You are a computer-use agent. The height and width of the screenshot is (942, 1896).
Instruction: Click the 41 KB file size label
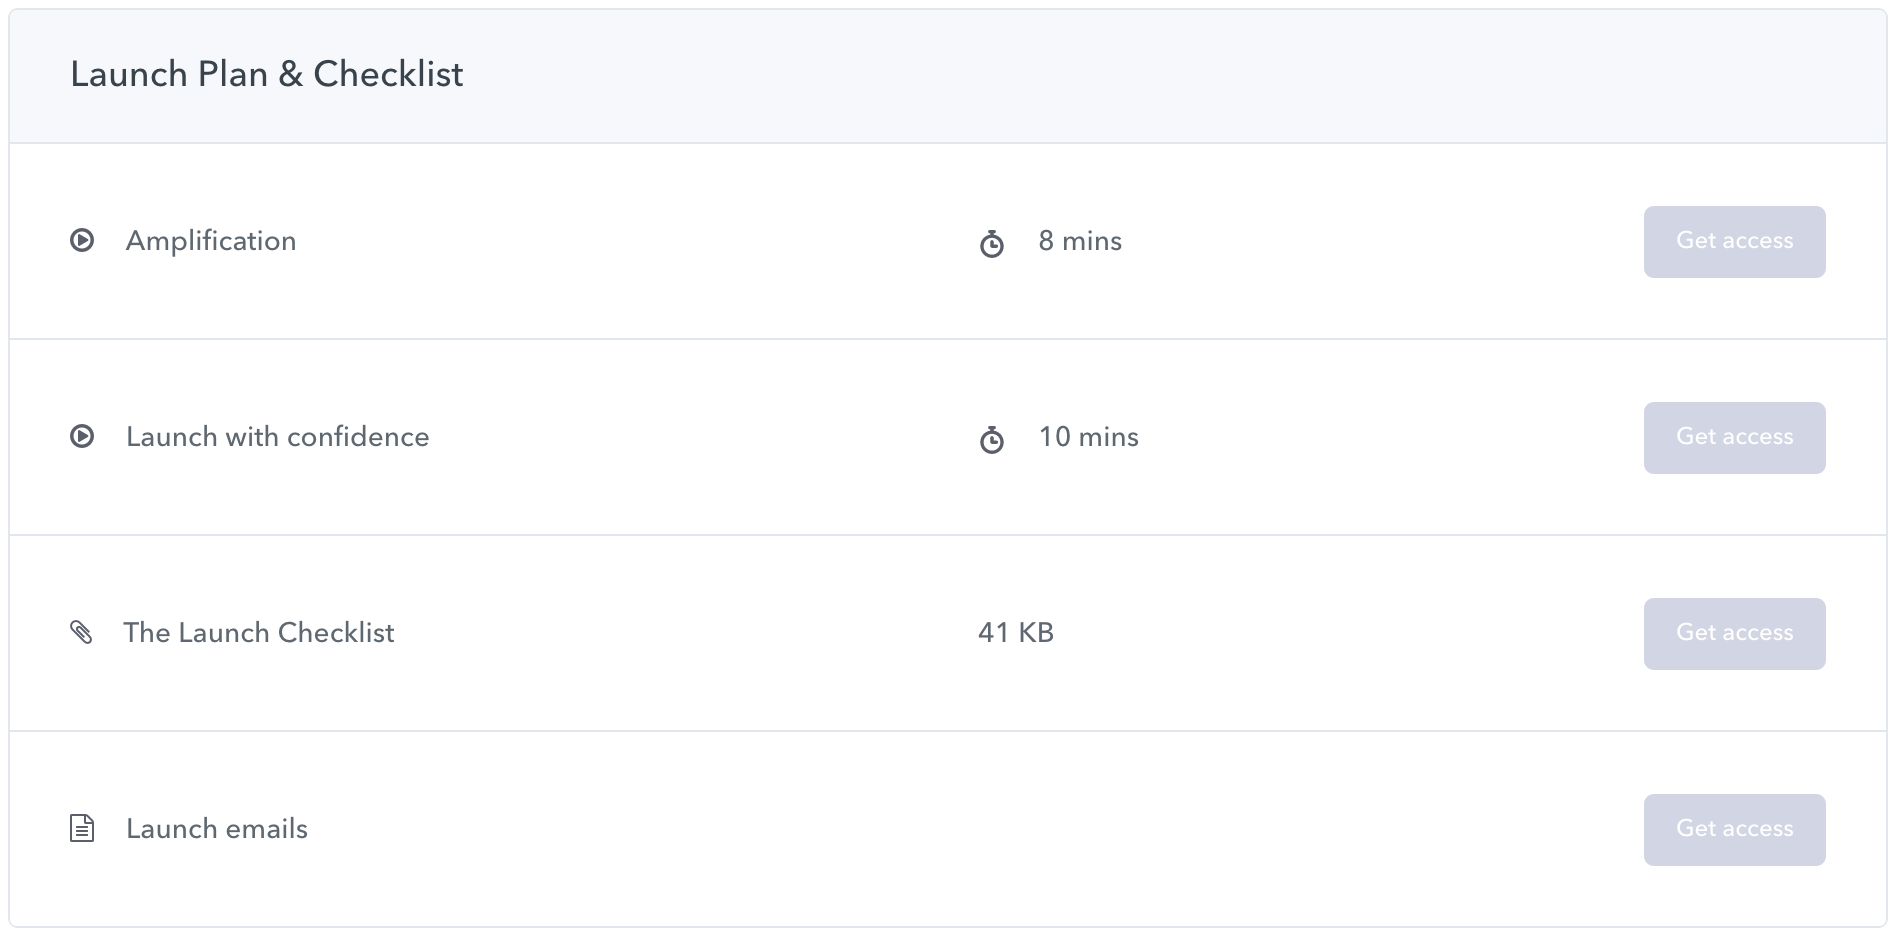pos(1016,633)
